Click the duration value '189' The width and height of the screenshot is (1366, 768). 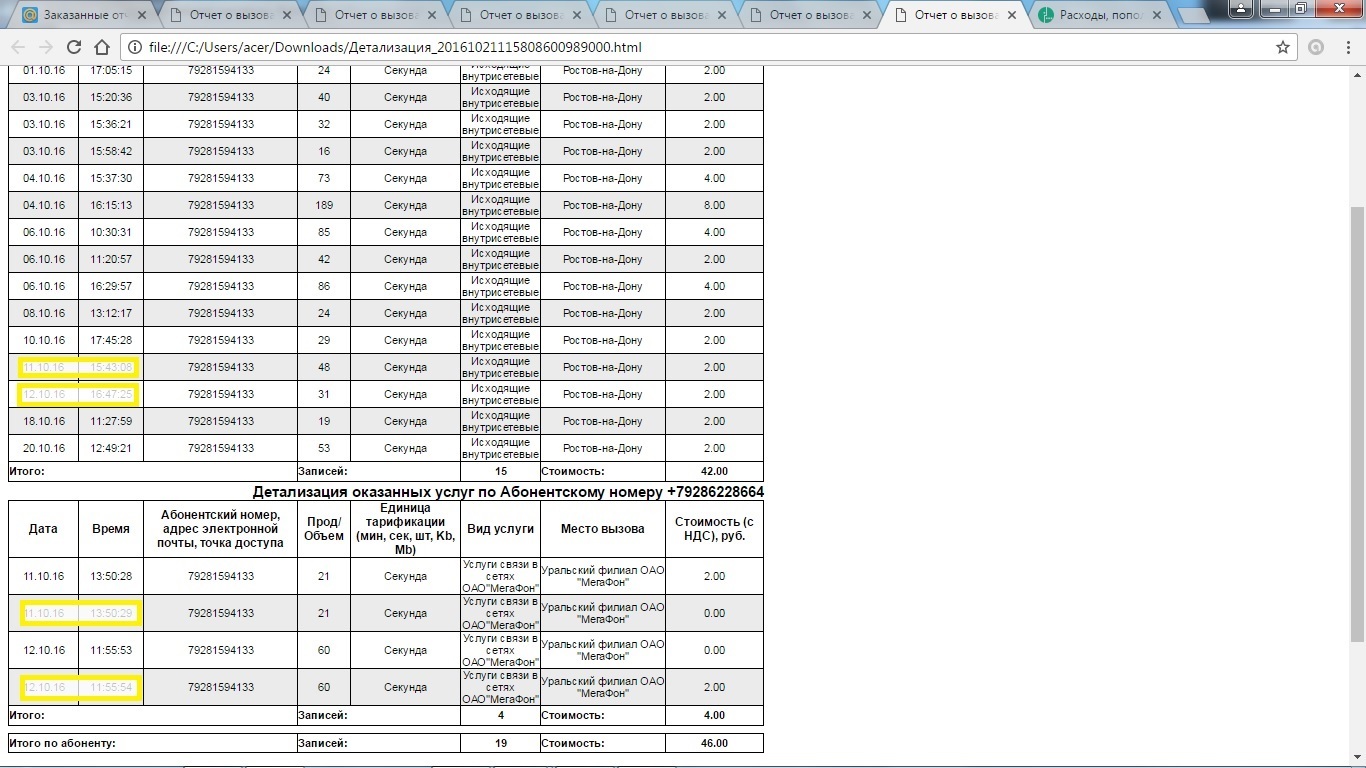click(x=324, y=206)
